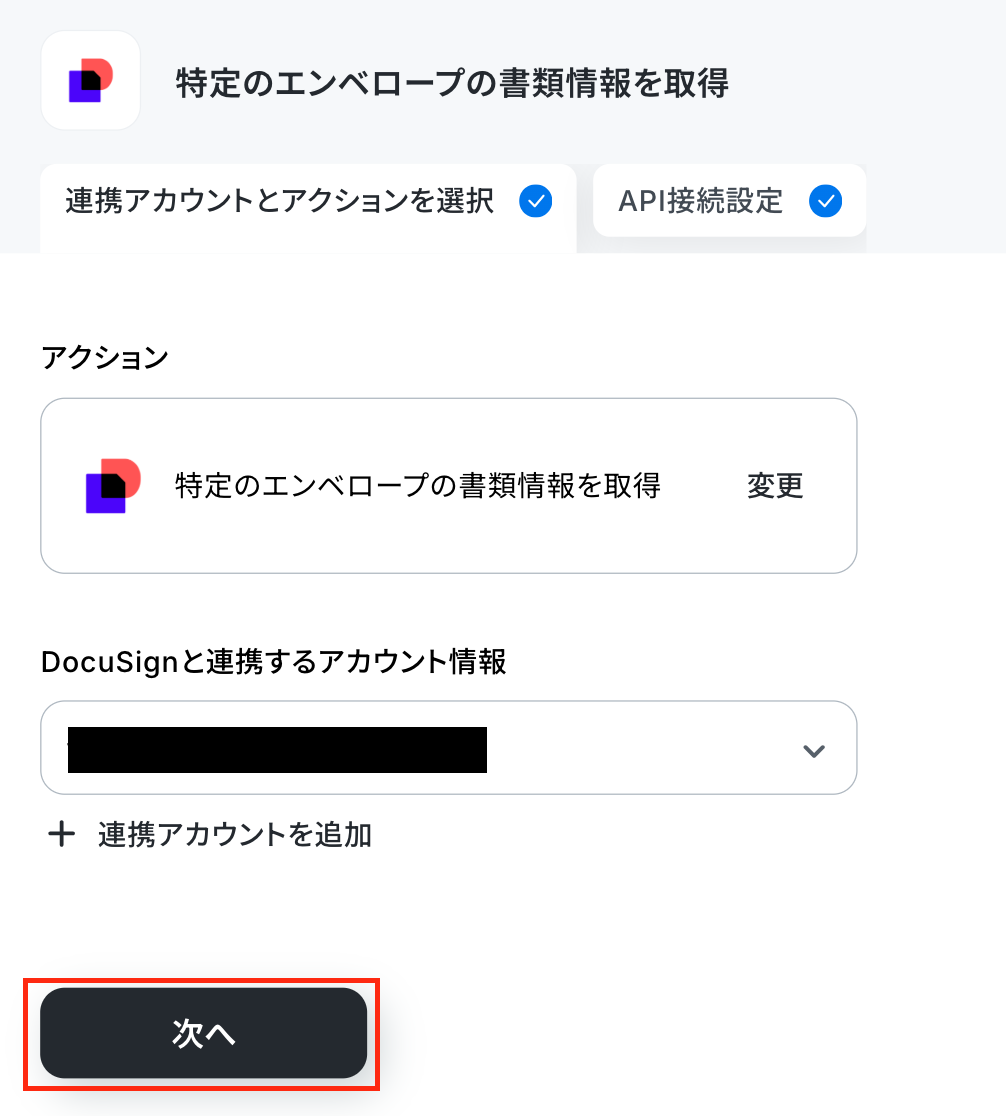Click the page title 特定のエンベロープの書類情報を取得
This screenshot has width=1006, height=1116.
(x=452, y=83)
